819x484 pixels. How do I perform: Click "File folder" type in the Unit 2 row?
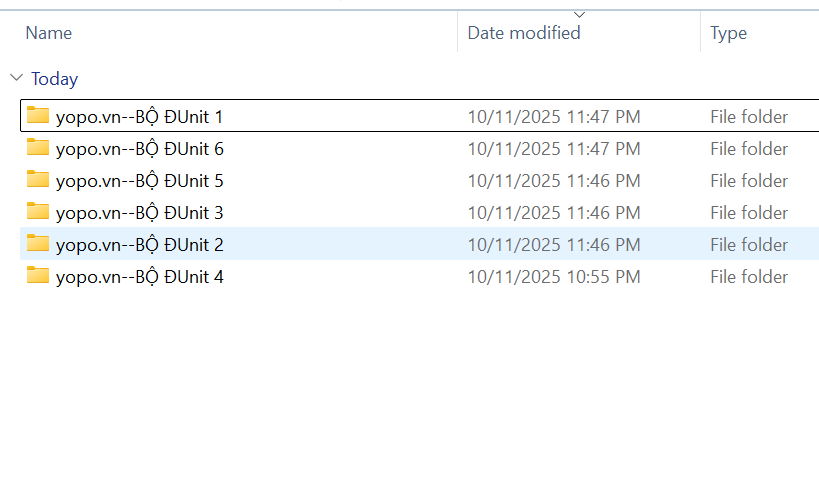click(749, 245)
